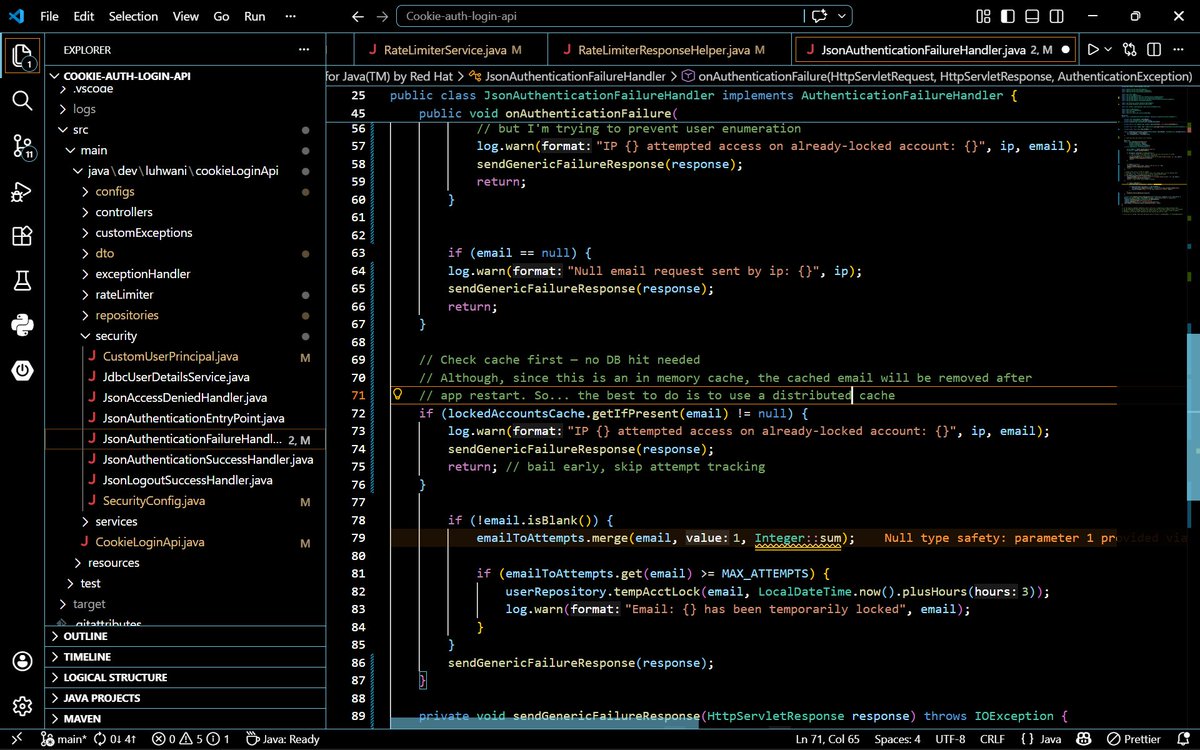This screenshot has width=1200, height=750.
Task: Show the lightbulb code actions on line 71
Action: (397, 395)
